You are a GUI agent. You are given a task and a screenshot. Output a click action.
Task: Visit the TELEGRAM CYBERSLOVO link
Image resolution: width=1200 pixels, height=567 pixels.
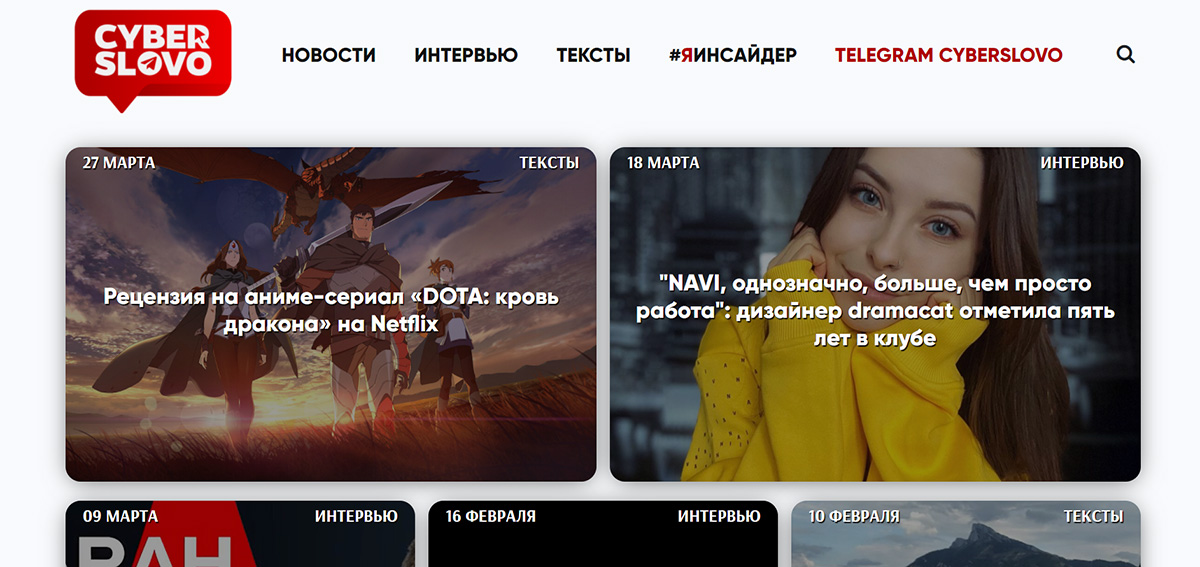(x=949, y=55)
